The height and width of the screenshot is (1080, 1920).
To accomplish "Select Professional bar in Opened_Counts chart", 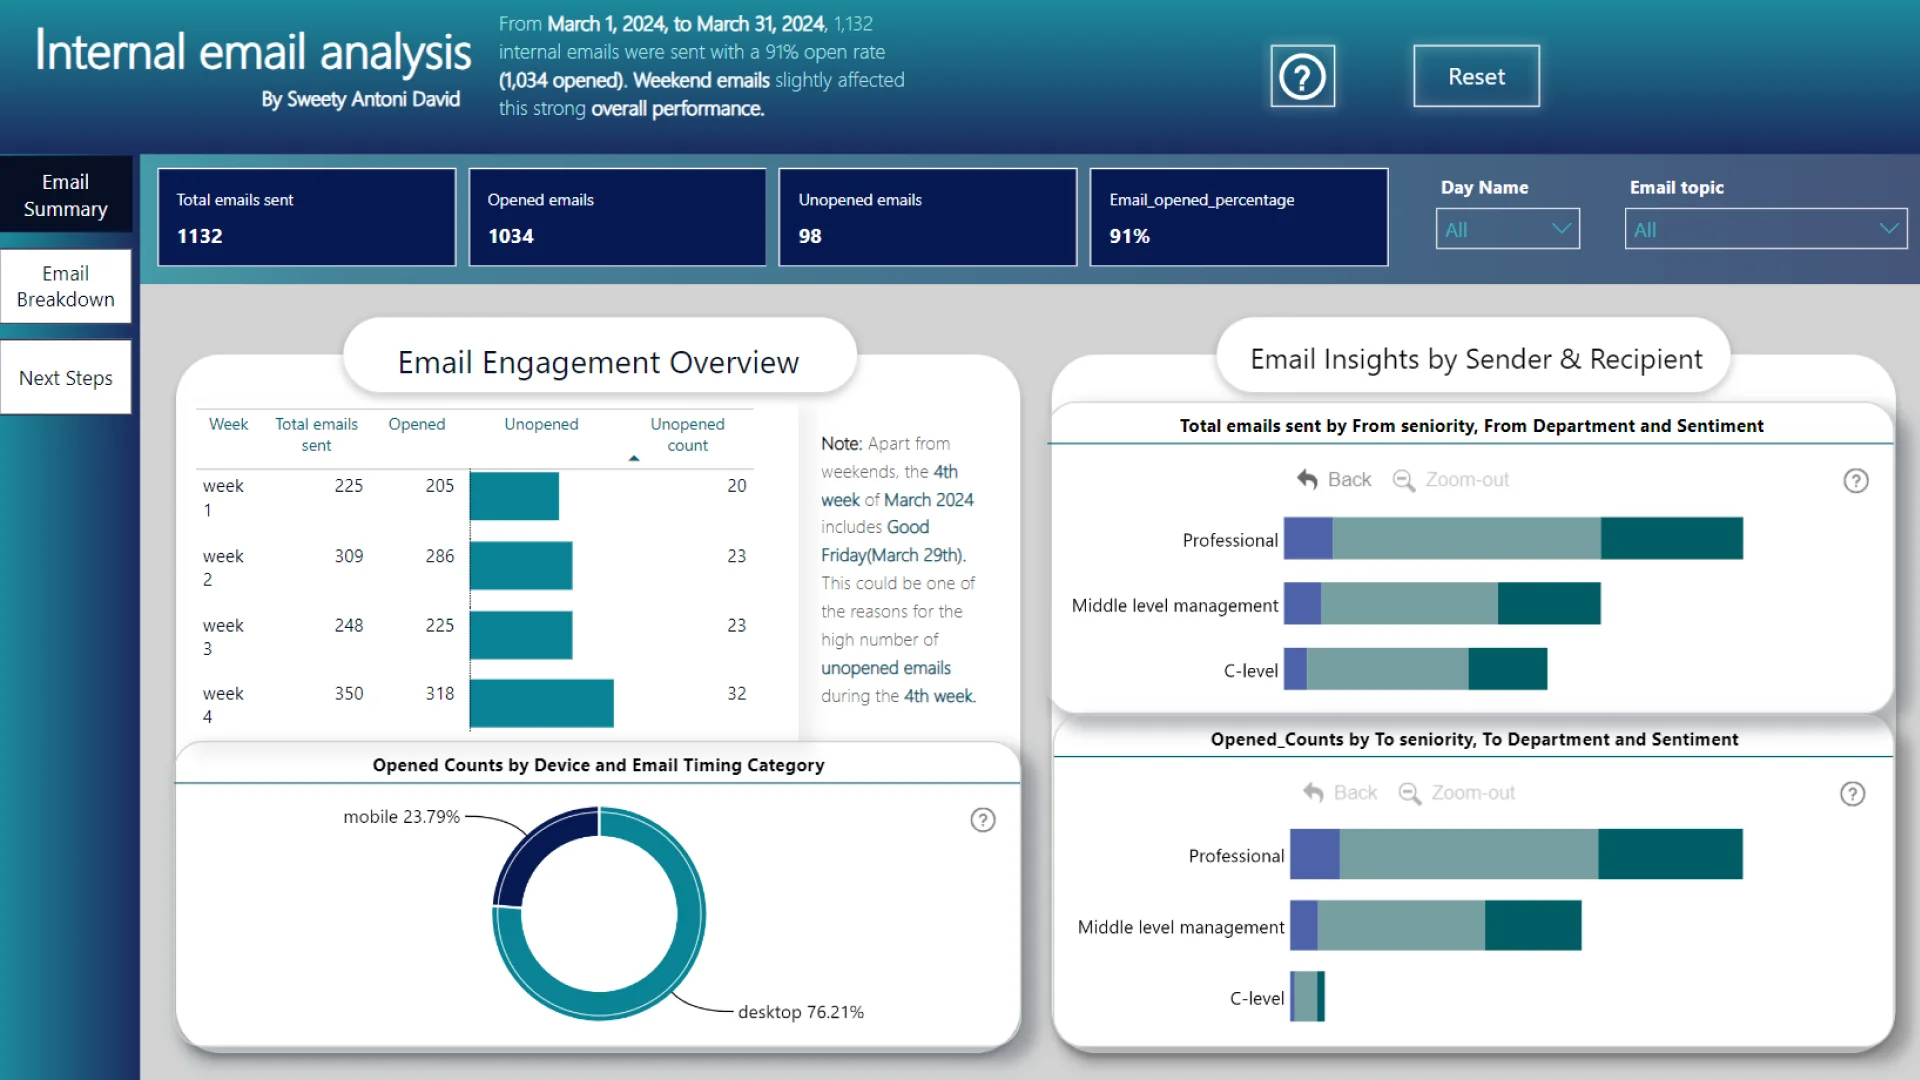I will [x=1516, y=854].
